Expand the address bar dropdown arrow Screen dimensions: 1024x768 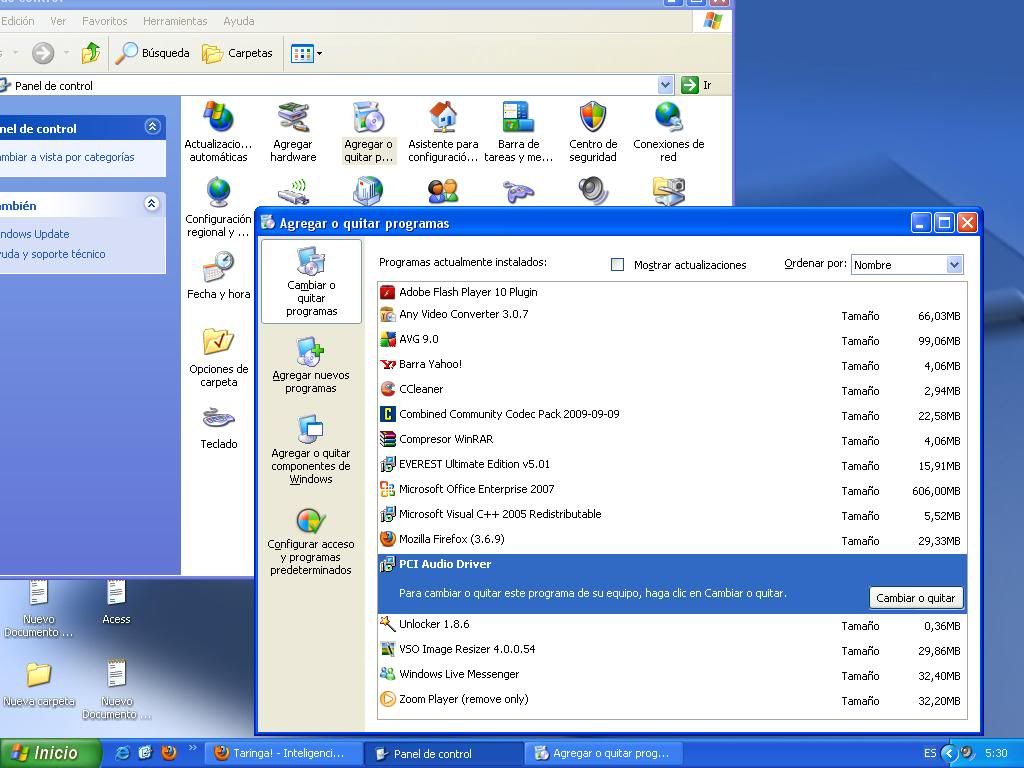tap(665, 85)
